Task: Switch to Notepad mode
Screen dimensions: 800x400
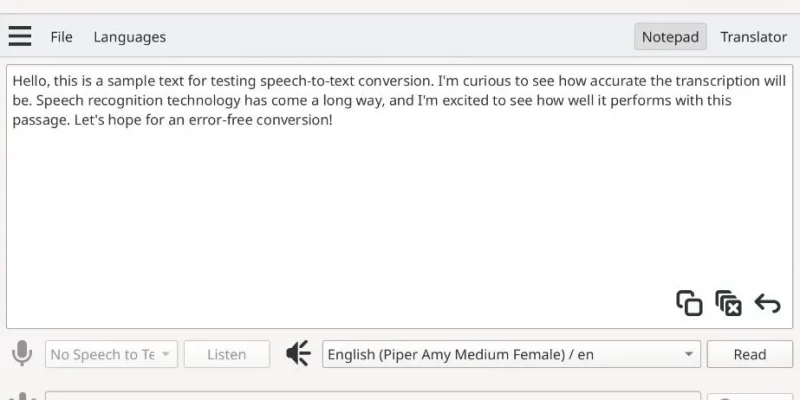Action: [670, 37]
